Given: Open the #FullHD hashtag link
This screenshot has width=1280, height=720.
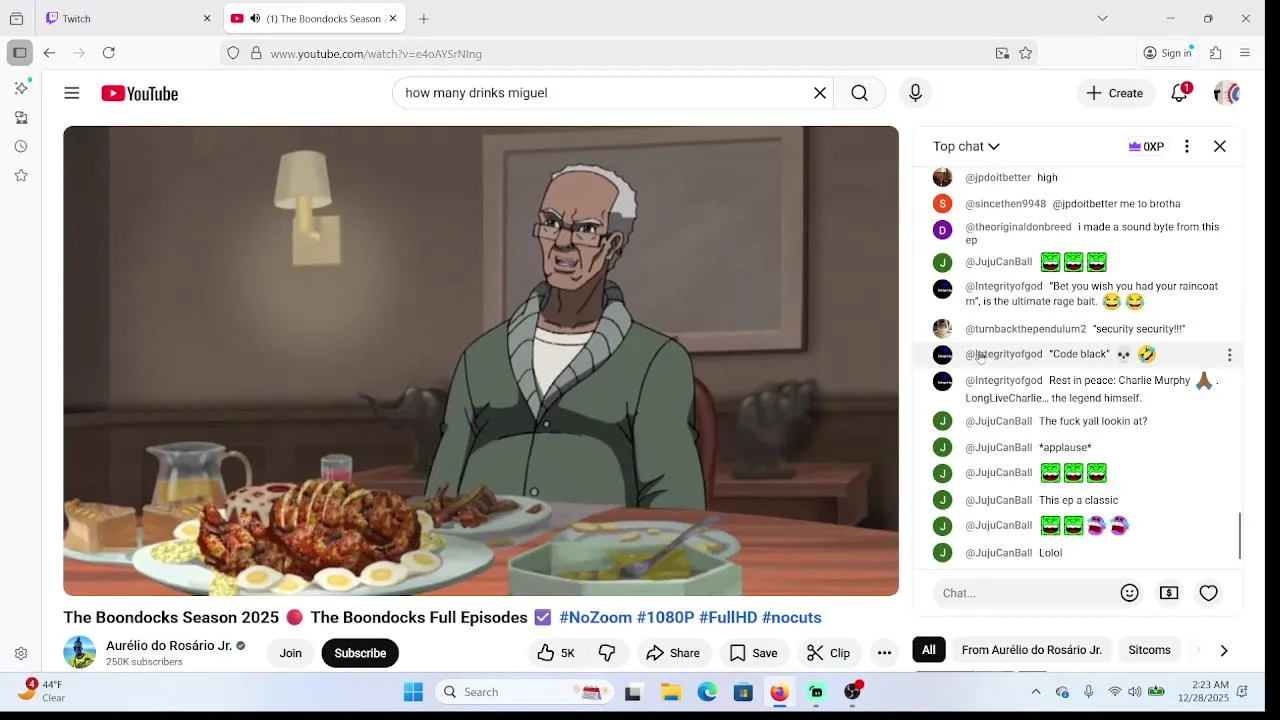Looking at the screenshot, I should [728, 618].
